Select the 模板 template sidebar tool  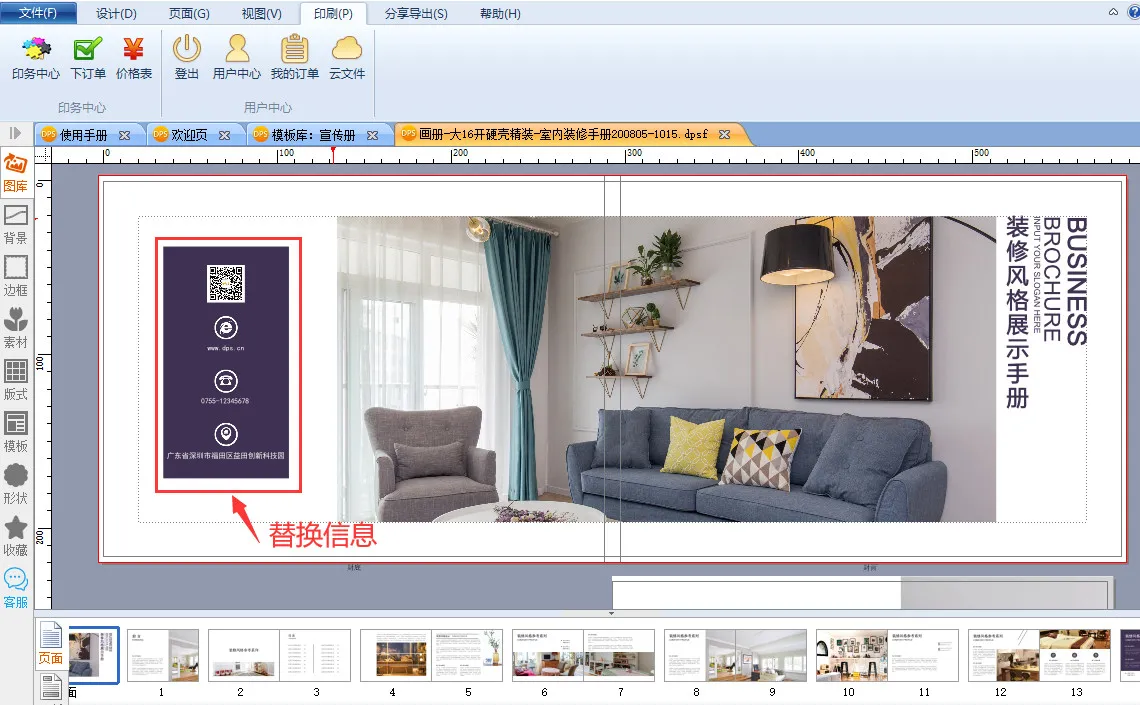15,432
